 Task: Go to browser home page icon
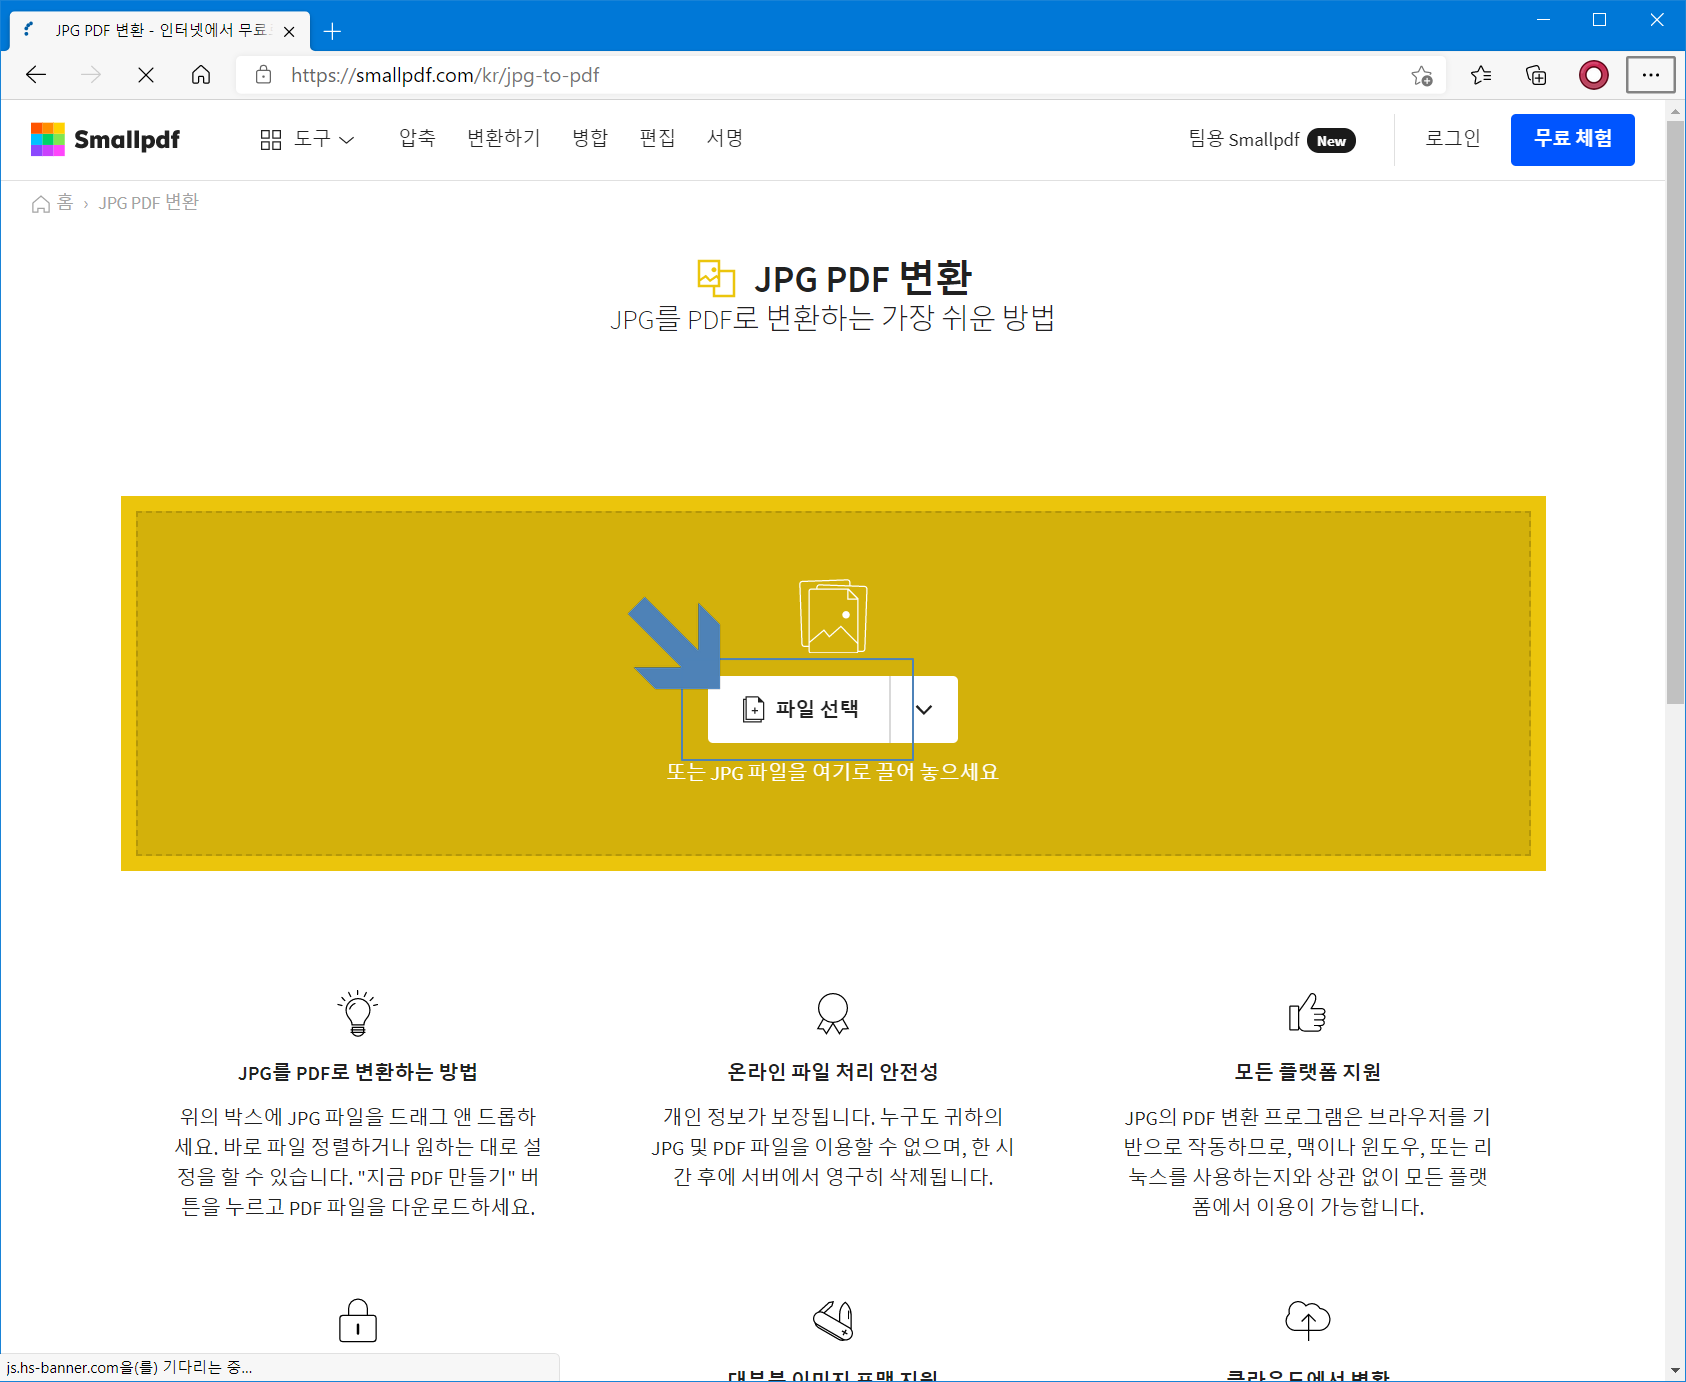tap(201, 75)
